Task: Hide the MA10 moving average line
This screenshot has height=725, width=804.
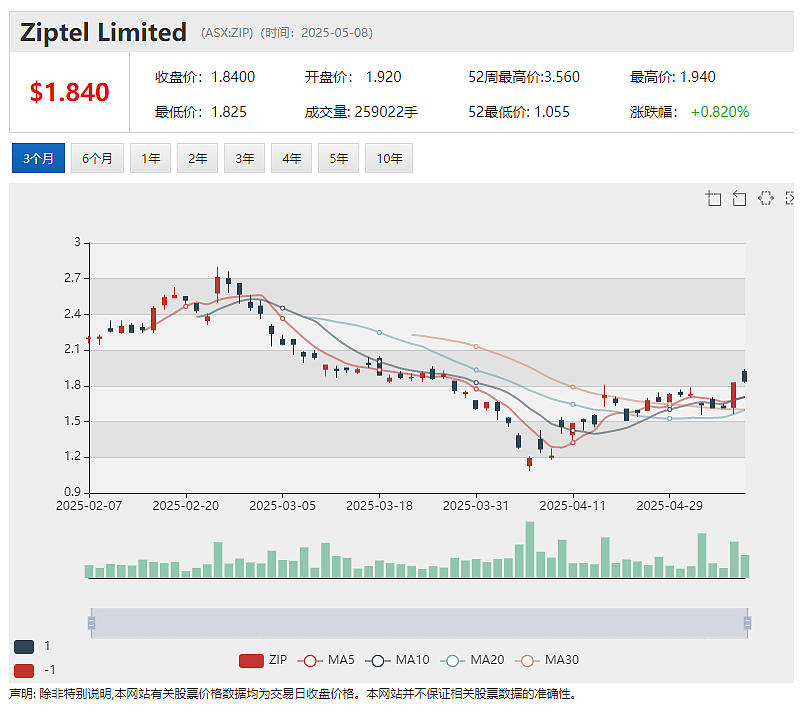Action: (397, 660)
